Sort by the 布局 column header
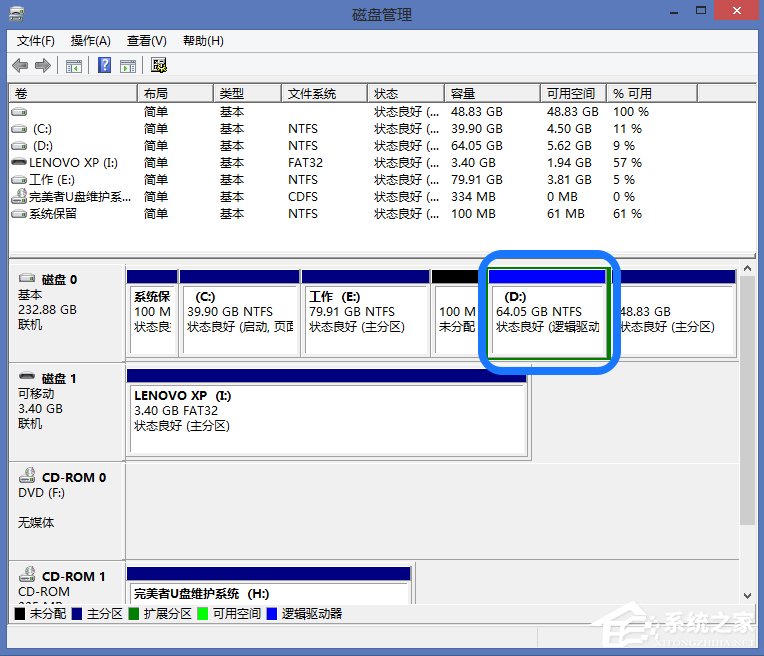The image size is (764, 656). (x=175, y=93)
